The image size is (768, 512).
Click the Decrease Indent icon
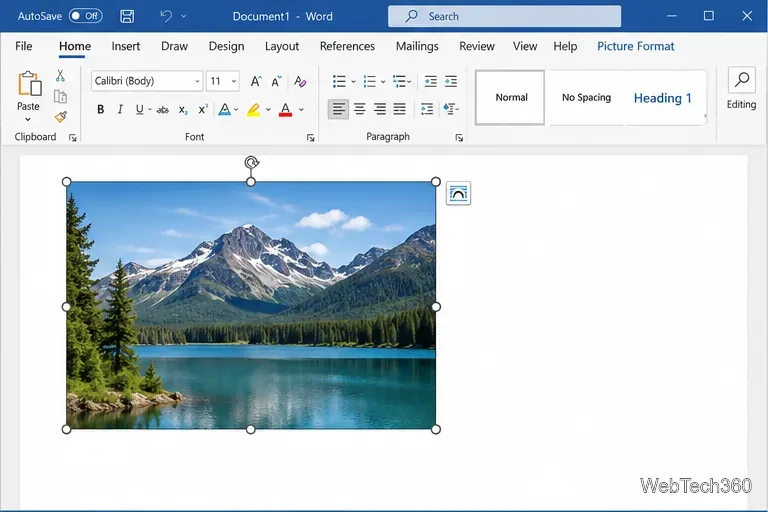pyautogui.click(x=431, y=81)
